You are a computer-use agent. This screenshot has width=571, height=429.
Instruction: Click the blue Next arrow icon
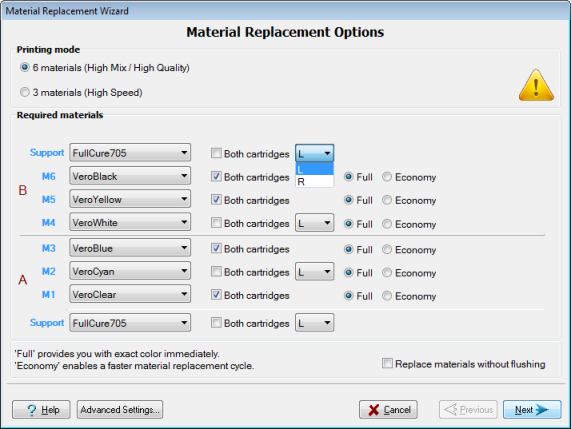pyautogui.click(x=542, y=410)
